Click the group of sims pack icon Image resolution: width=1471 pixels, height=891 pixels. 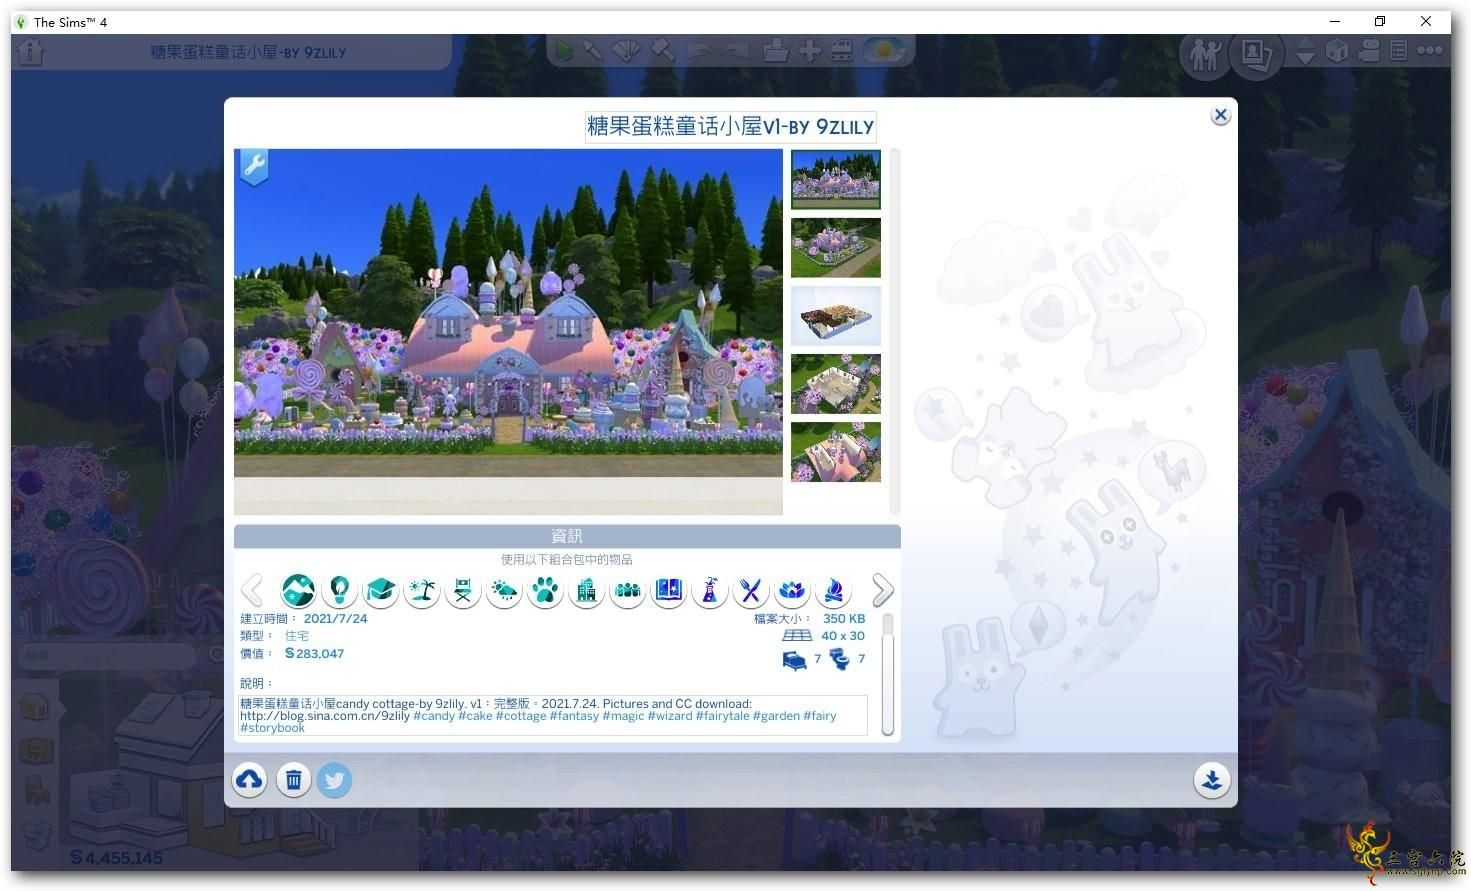627,591
